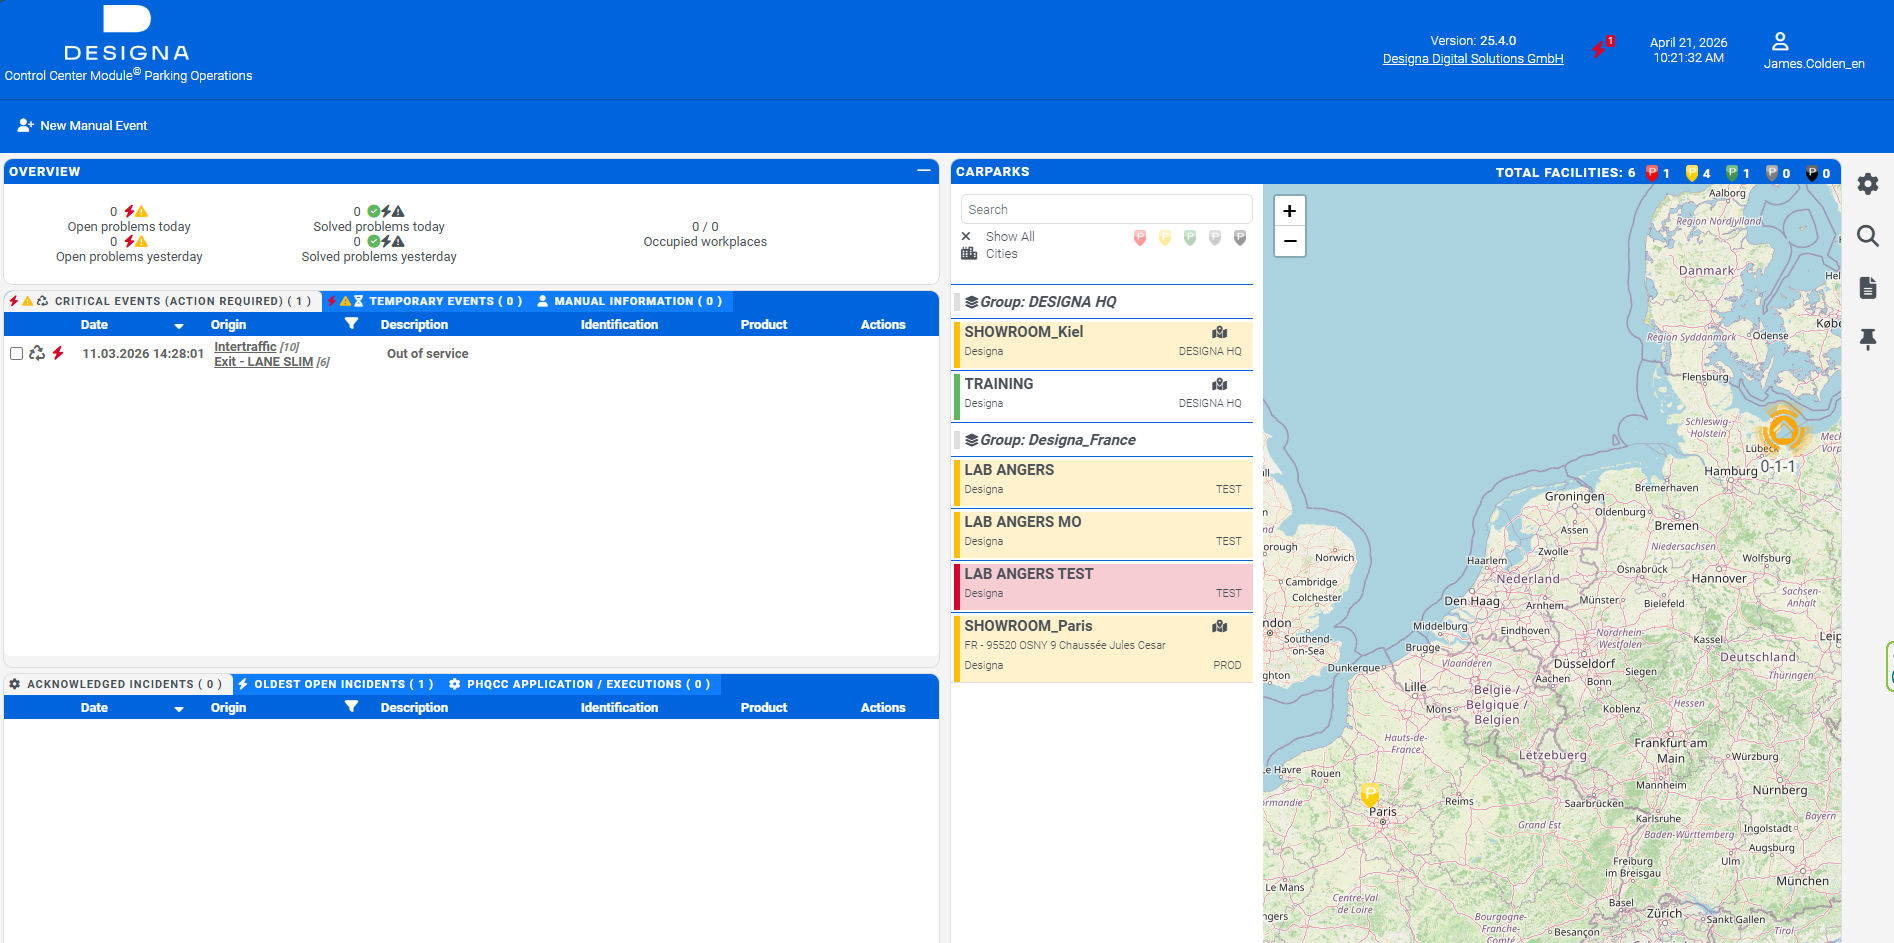Click the red lightning icon on the Out of service event
1894x943 pixels.
click(x=58, y=353)
